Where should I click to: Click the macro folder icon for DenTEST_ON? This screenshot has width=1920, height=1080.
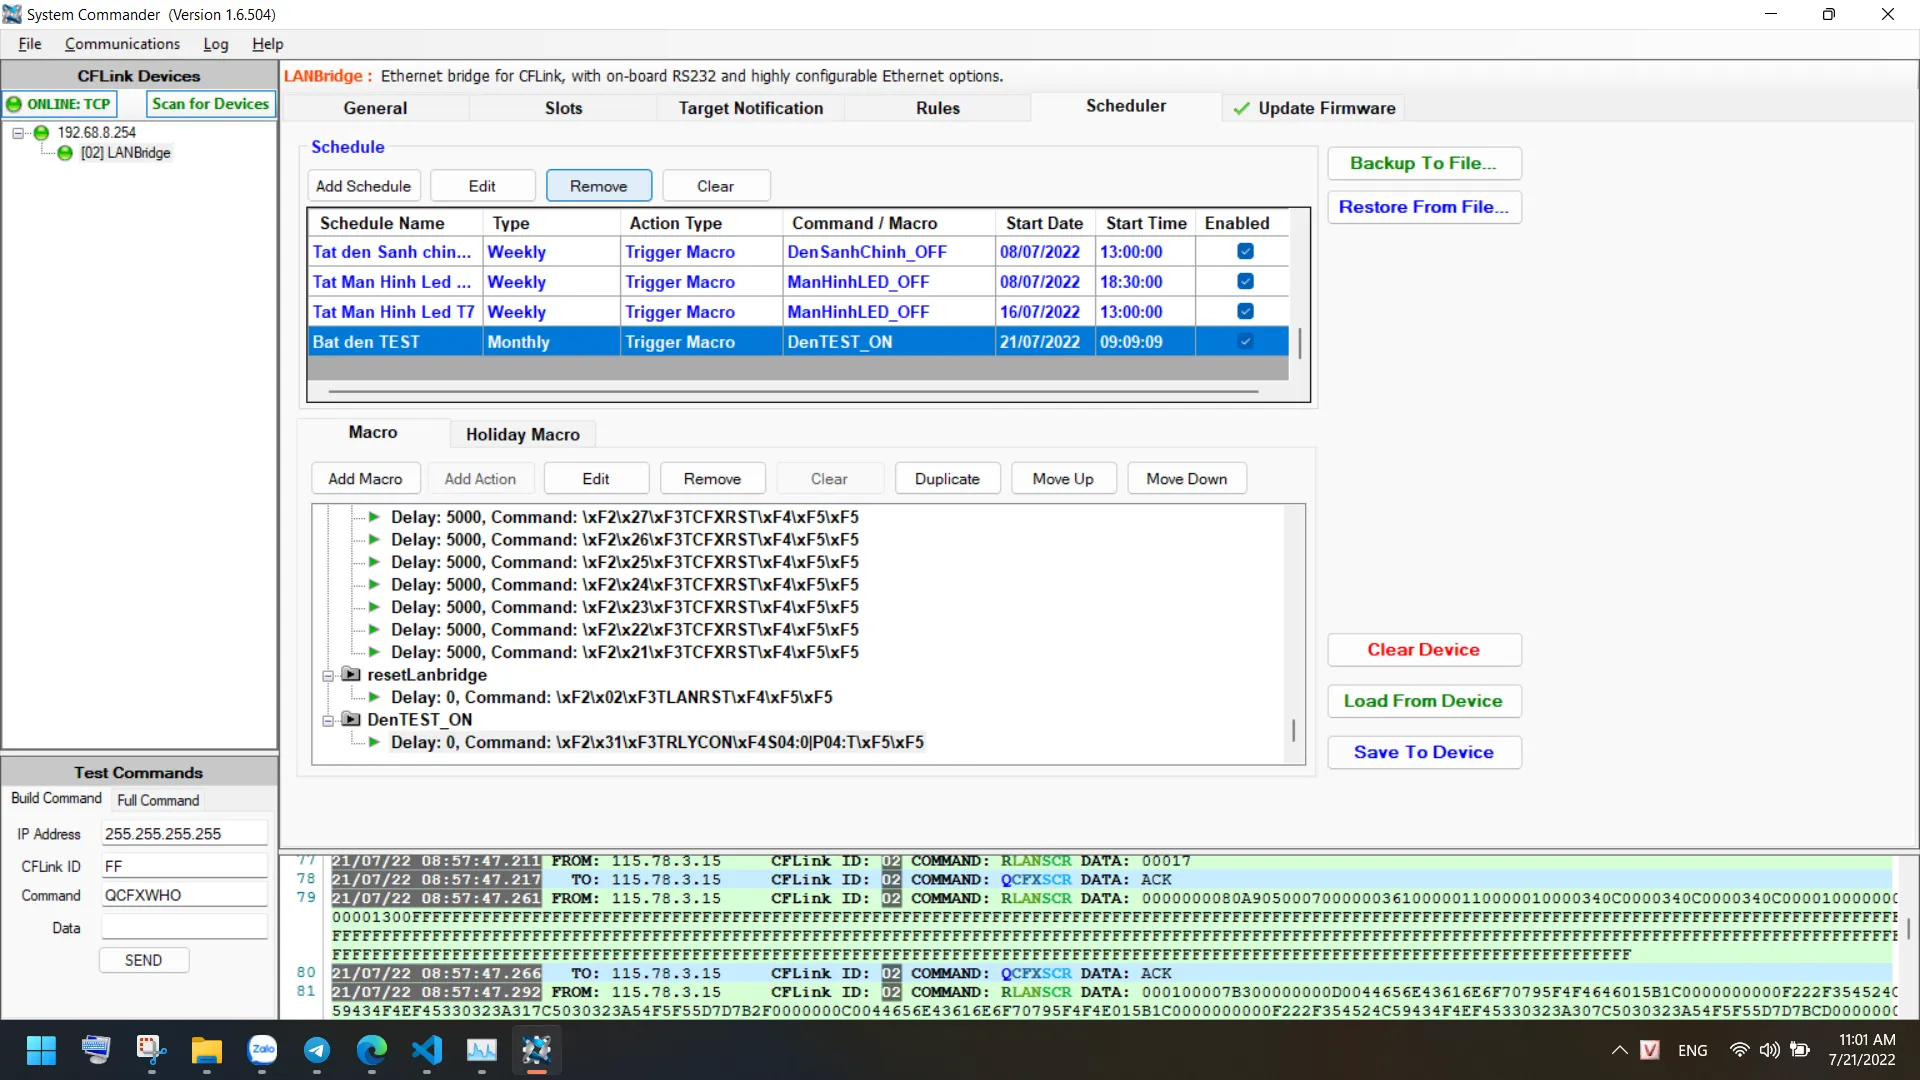click(x=351, y=720)
